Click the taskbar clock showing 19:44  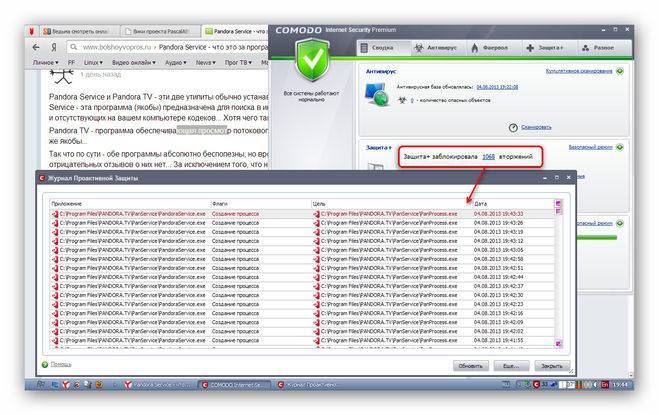click(x=620, y=384)
